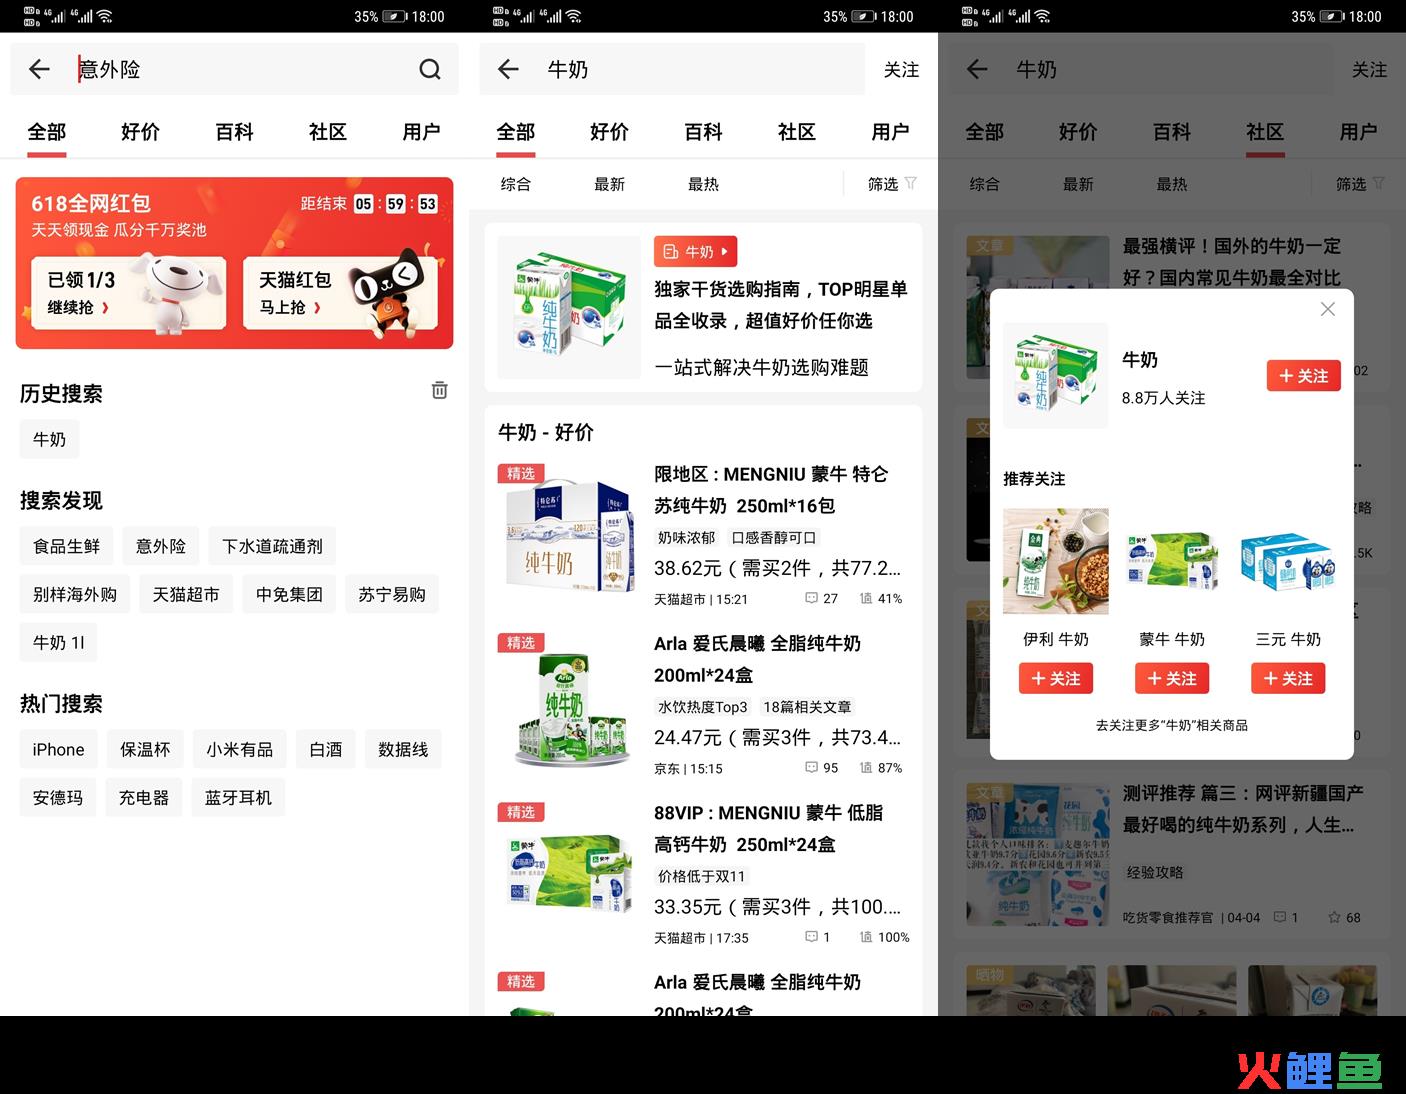
Task: Tap 意外险 discovery chip
Action: [x=161, y=546]
